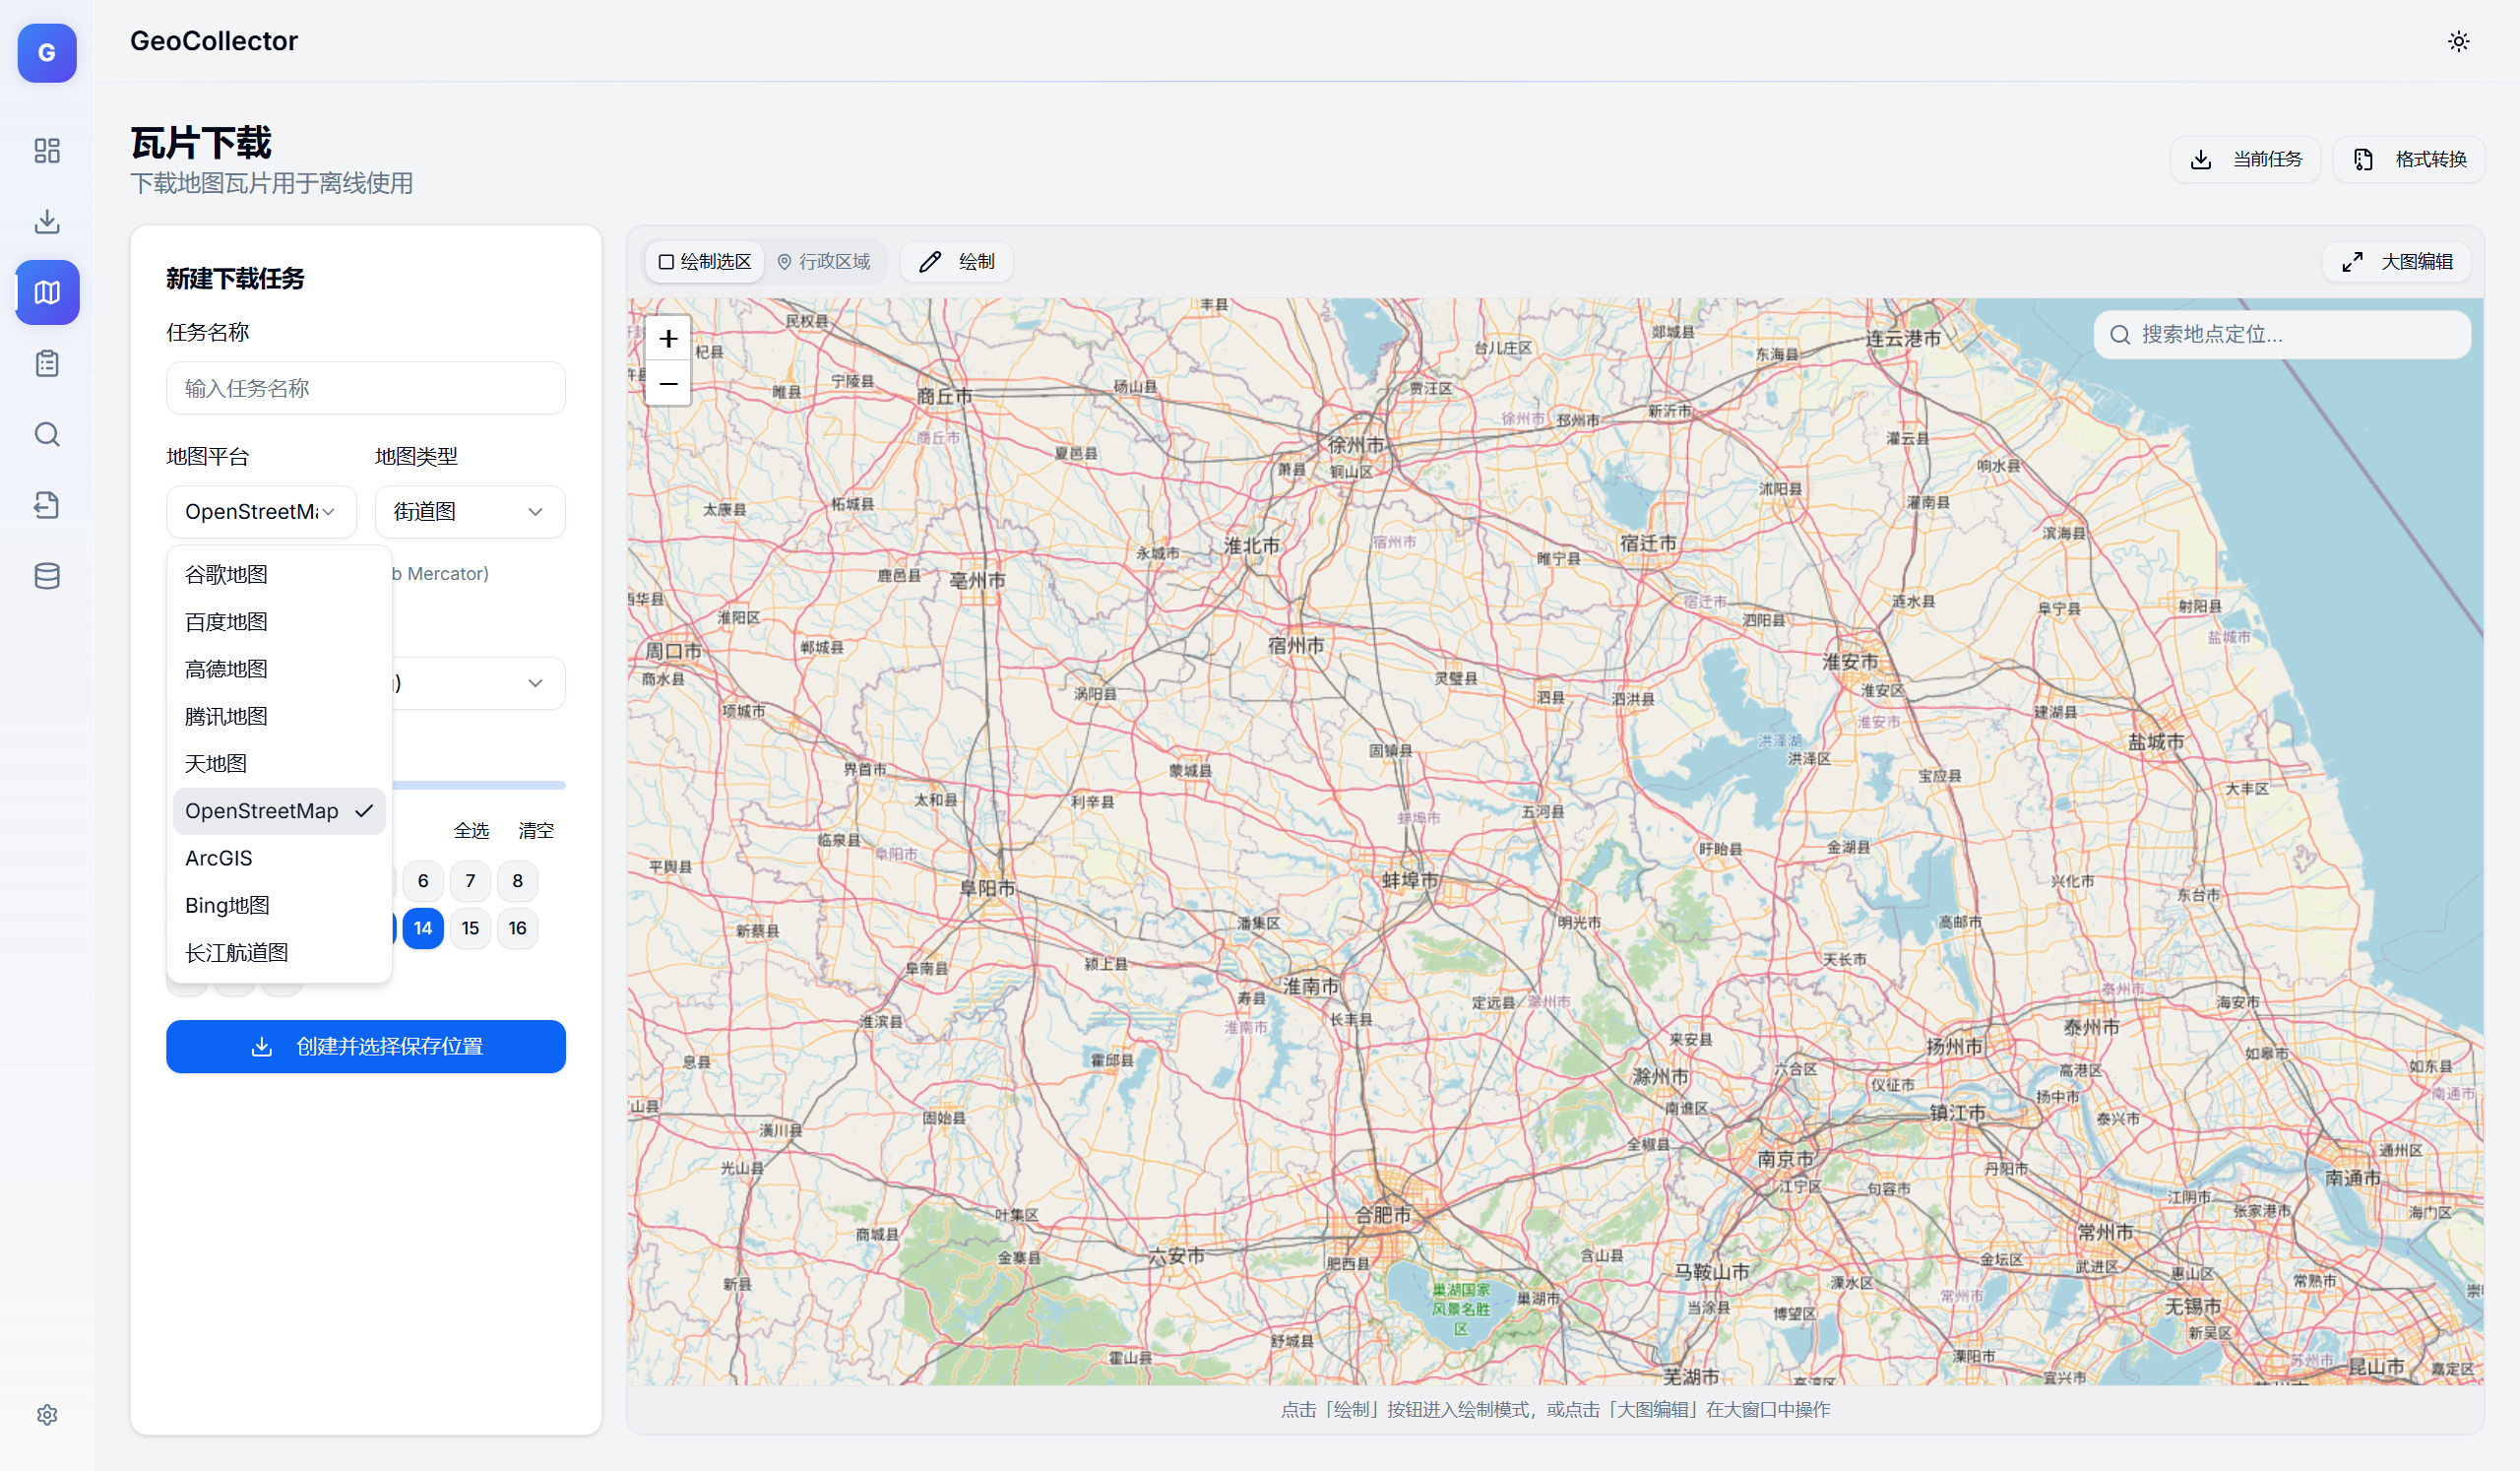This screenshot has width=2520, height=1471.
Task: Toggle the theme with the sun icon
Action: (x=2459, y=41)
